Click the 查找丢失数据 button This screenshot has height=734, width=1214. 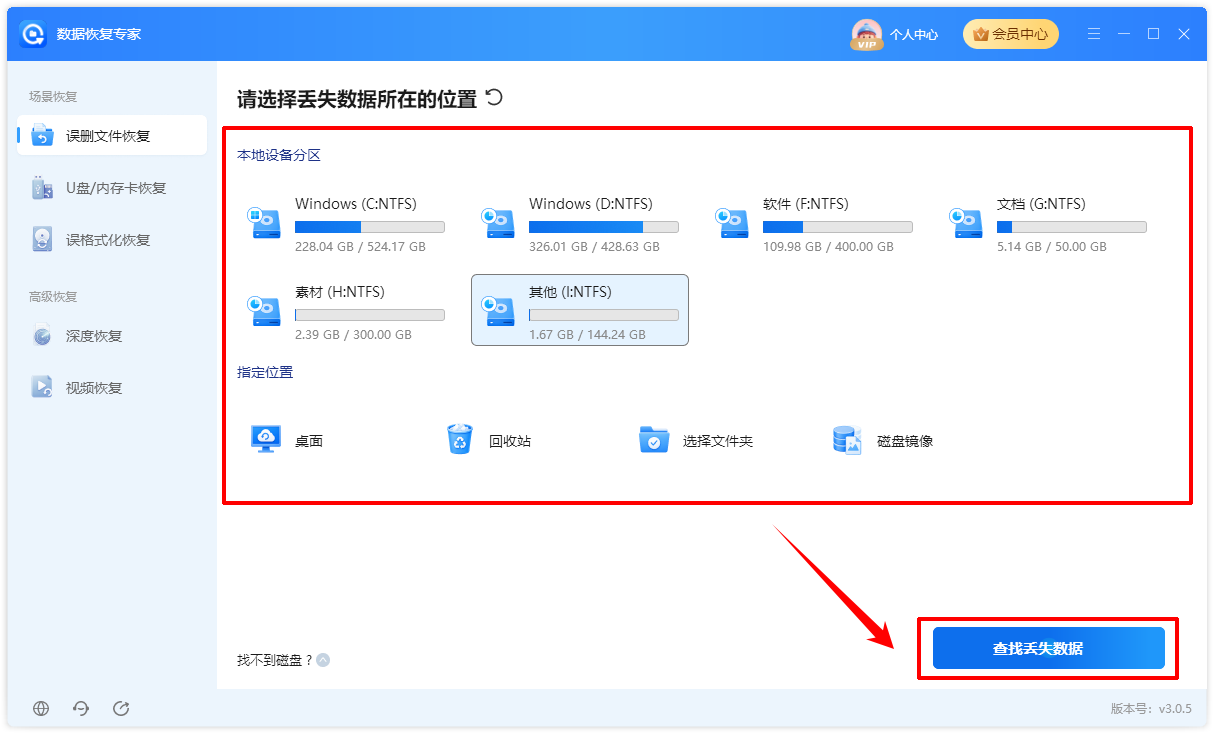1048,648
